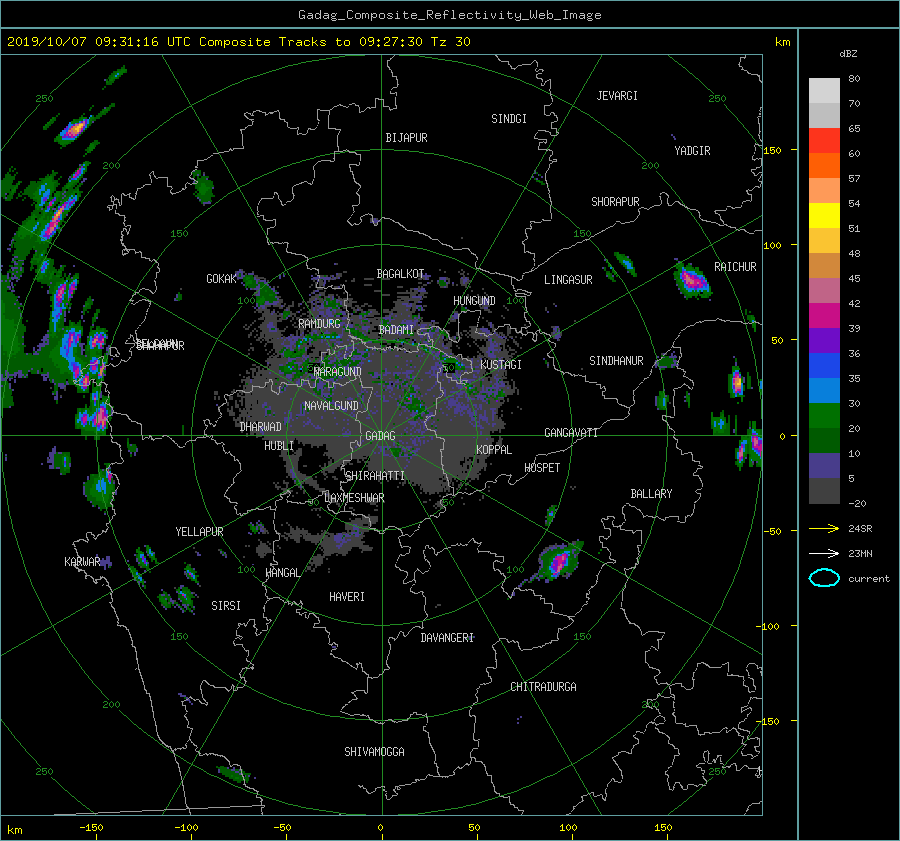Click the JEVARGI city label
Screen dimensions: 900x841
617,96
